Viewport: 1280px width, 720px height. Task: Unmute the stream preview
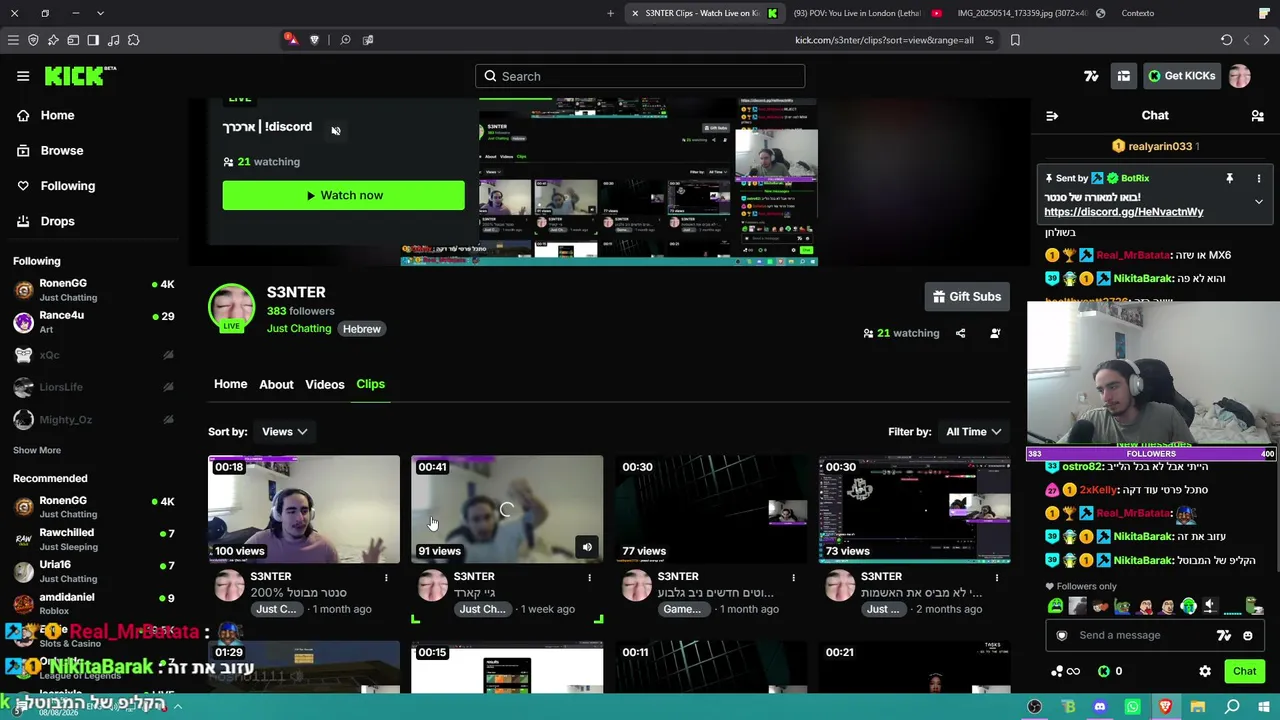336,131
